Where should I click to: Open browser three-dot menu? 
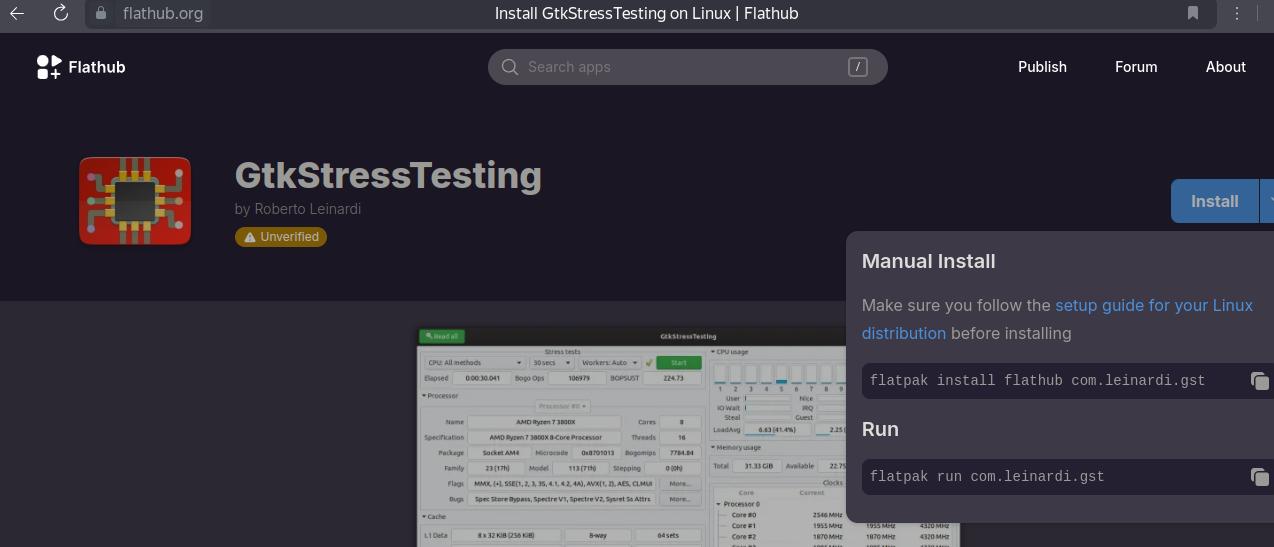1237,13
